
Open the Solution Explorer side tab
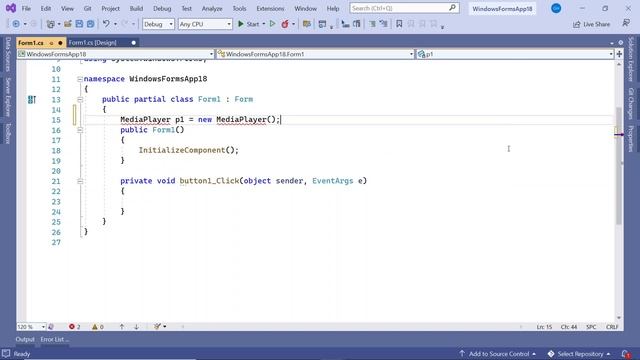631,59
